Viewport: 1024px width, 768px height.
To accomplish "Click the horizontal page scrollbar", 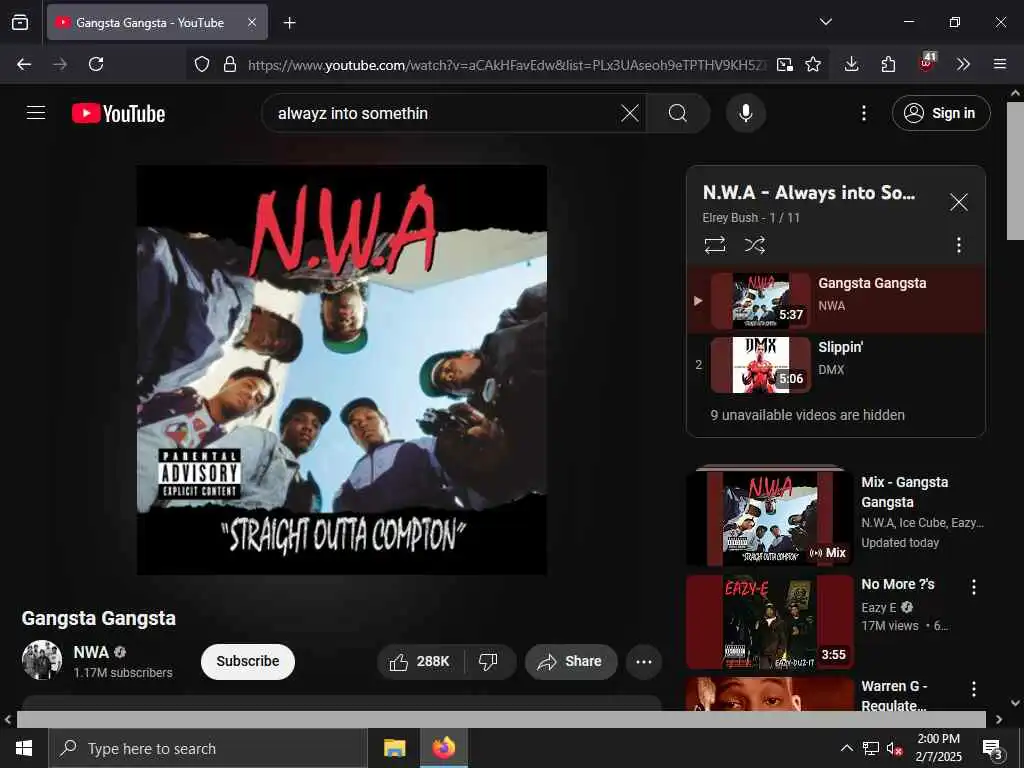I will [501, 719].
